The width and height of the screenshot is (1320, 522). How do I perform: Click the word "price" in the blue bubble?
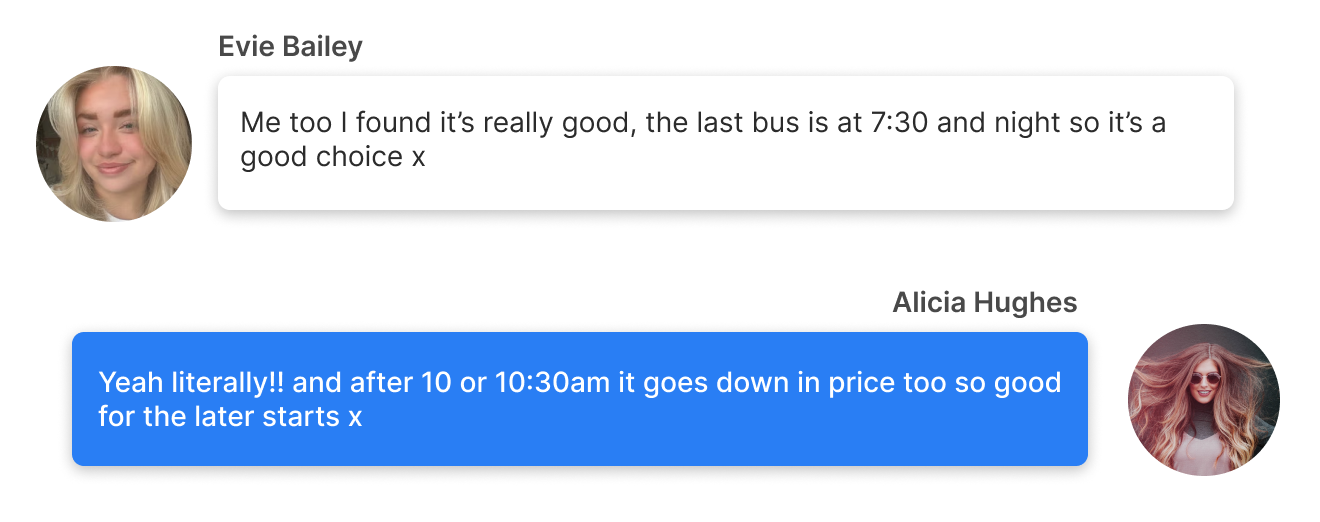coord(862,384)
